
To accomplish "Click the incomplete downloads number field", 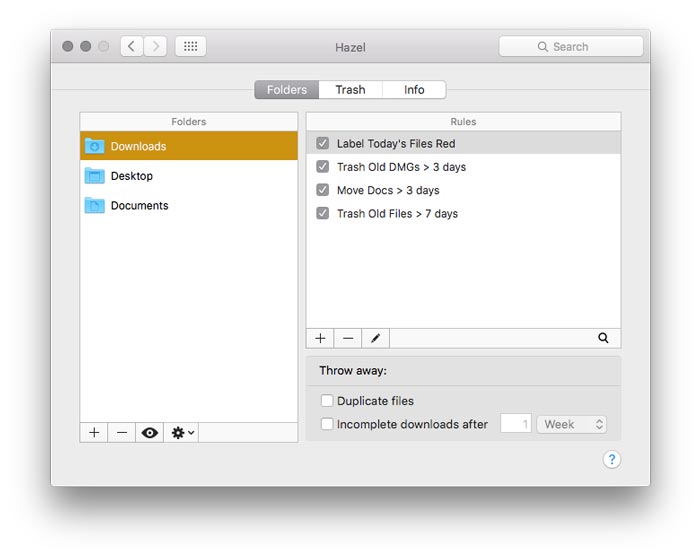I will tap(516, 424).
